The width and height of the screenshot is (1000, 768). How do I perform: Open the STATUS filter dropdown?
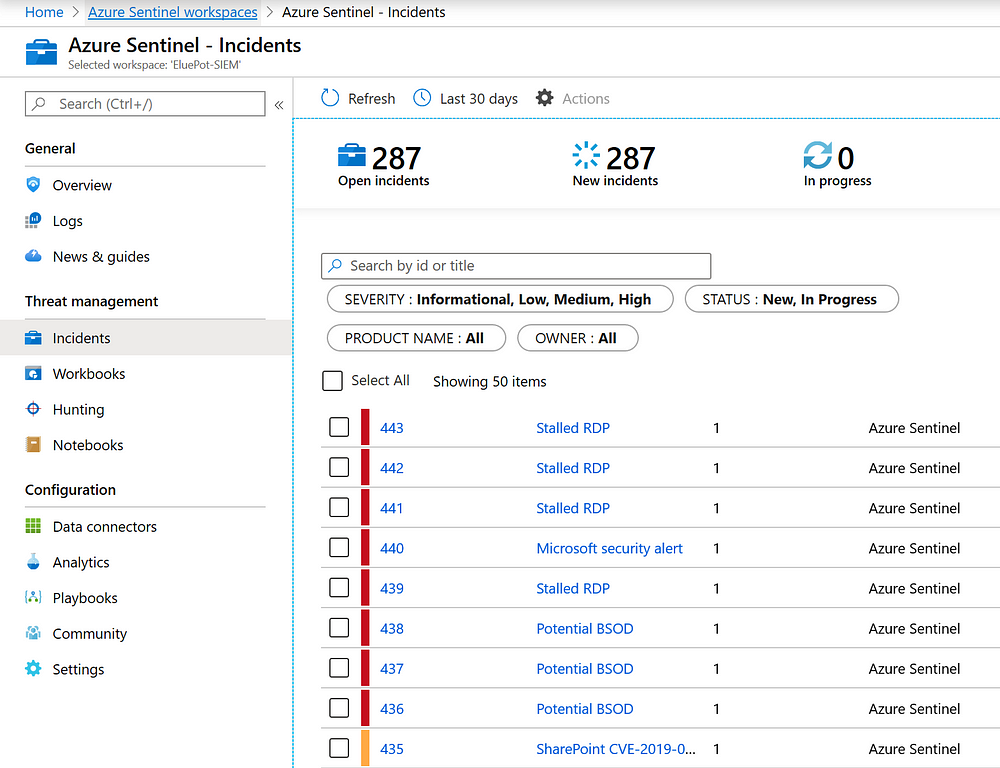point(791,299)
